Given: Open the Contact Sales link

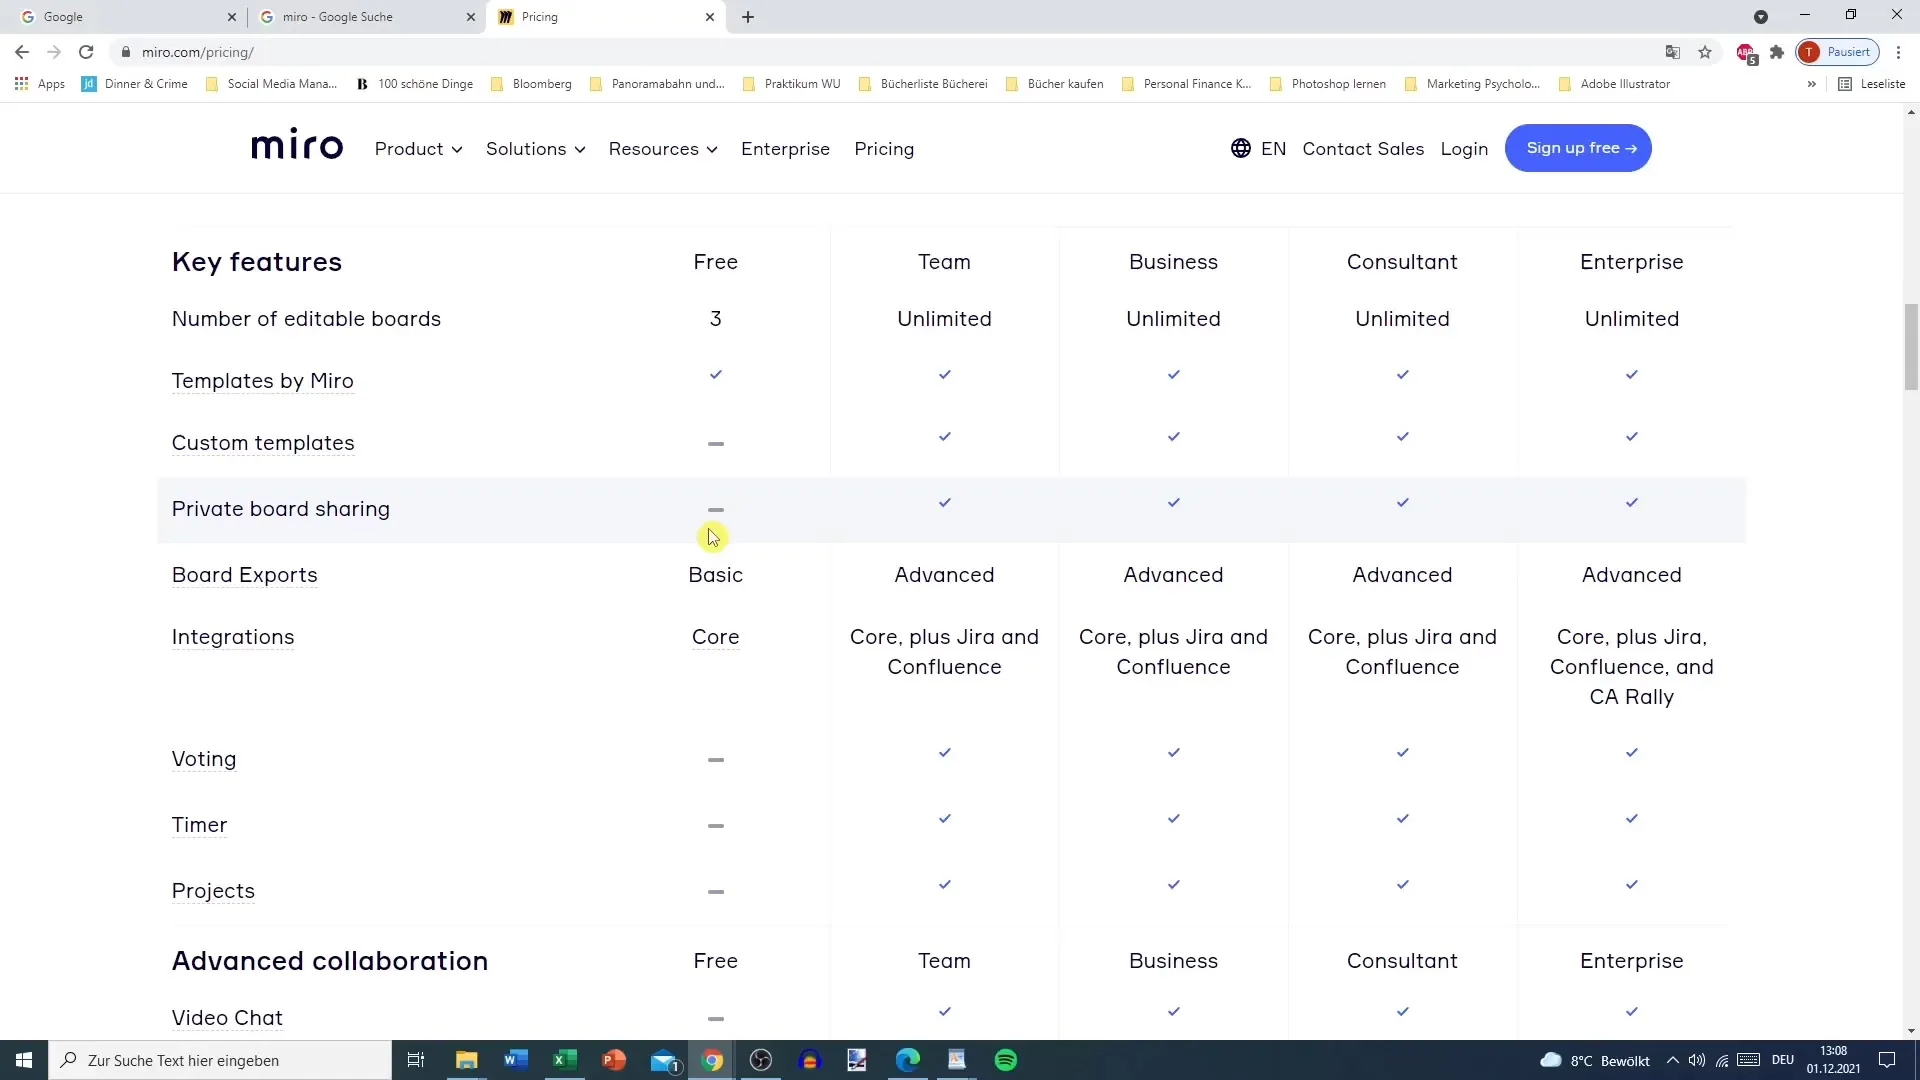Looking at the screenshot, I should (x=1363, y=149).
